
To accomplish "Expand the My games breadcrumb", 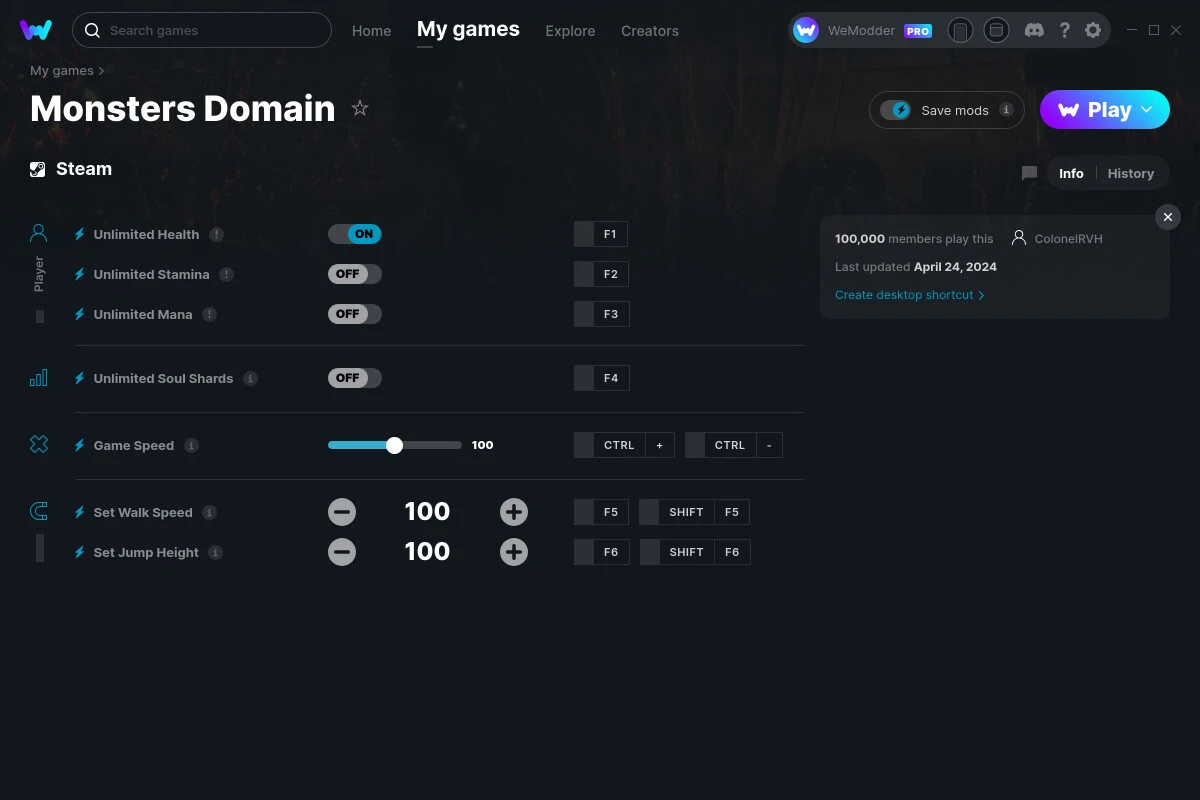I will 61,70.
